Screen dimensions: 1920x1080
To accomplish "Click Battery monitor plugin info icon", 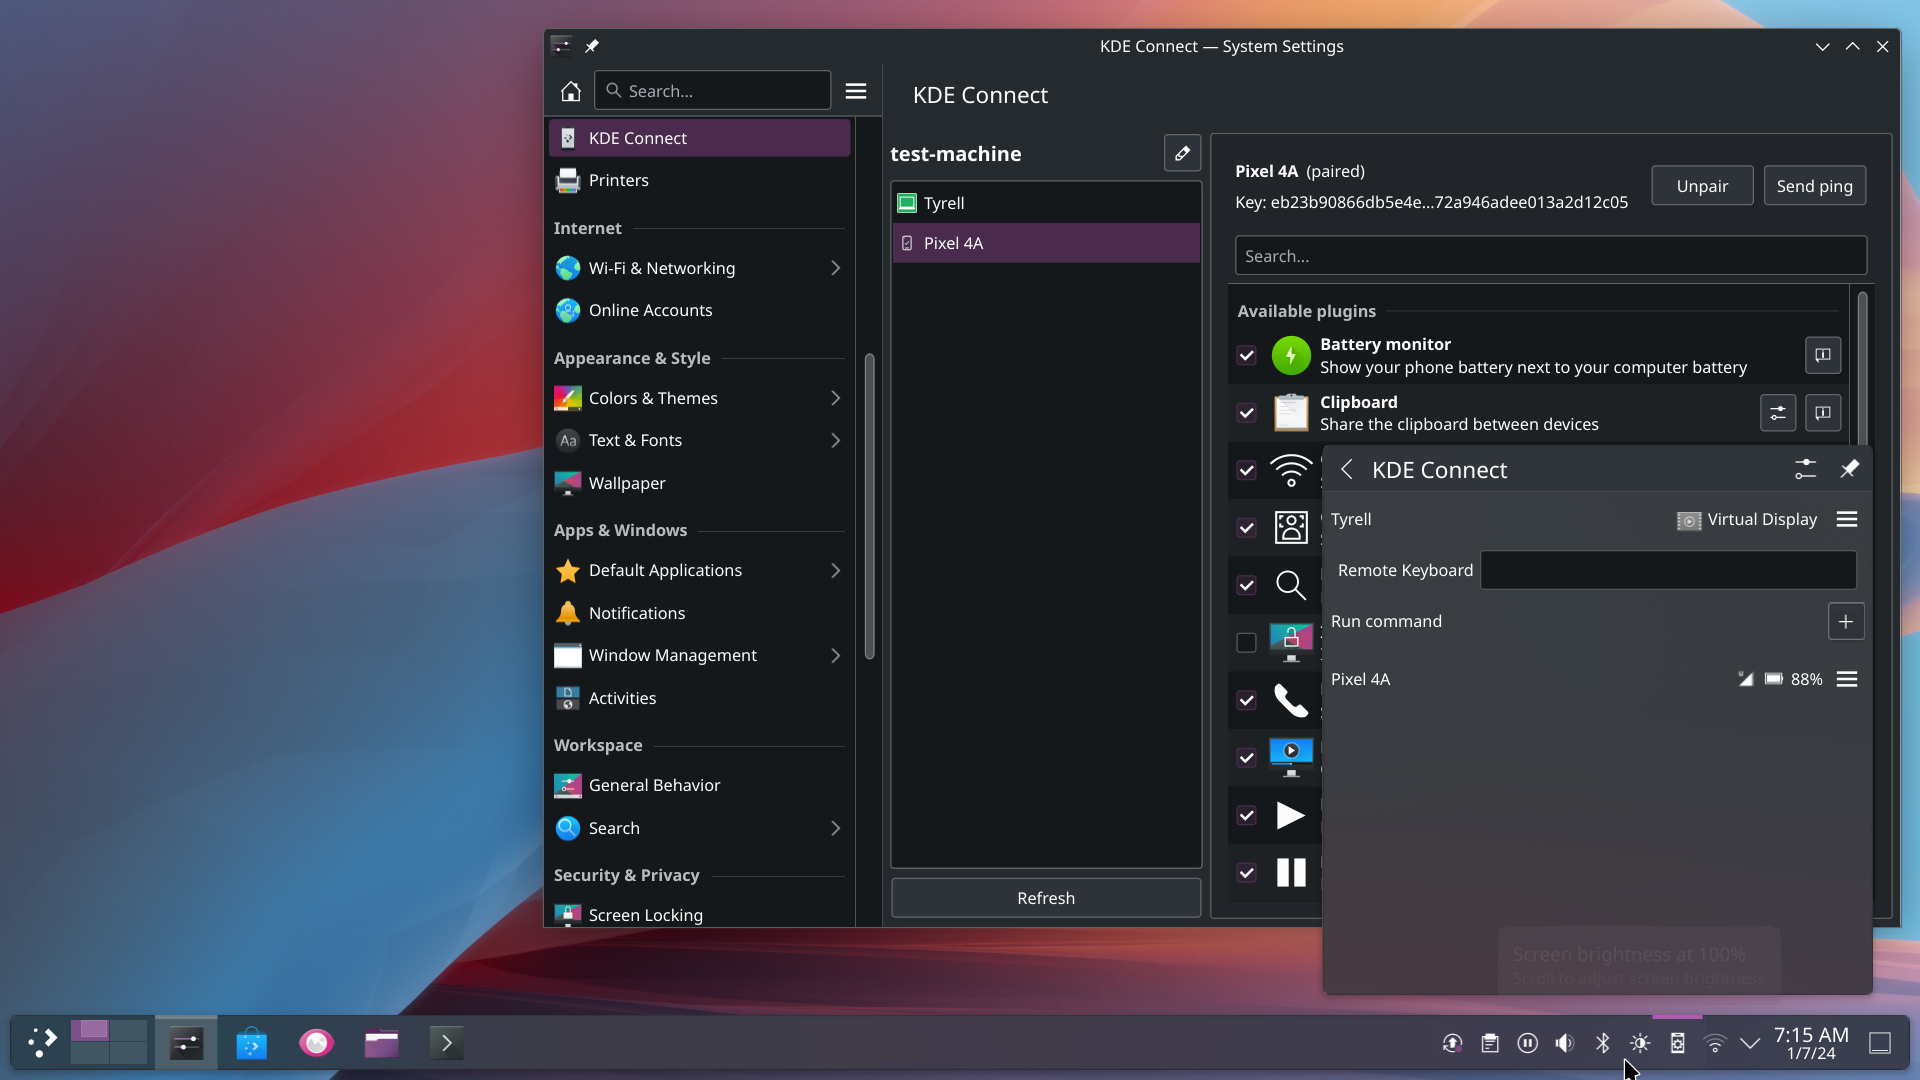I will [x=1823, y=355].
